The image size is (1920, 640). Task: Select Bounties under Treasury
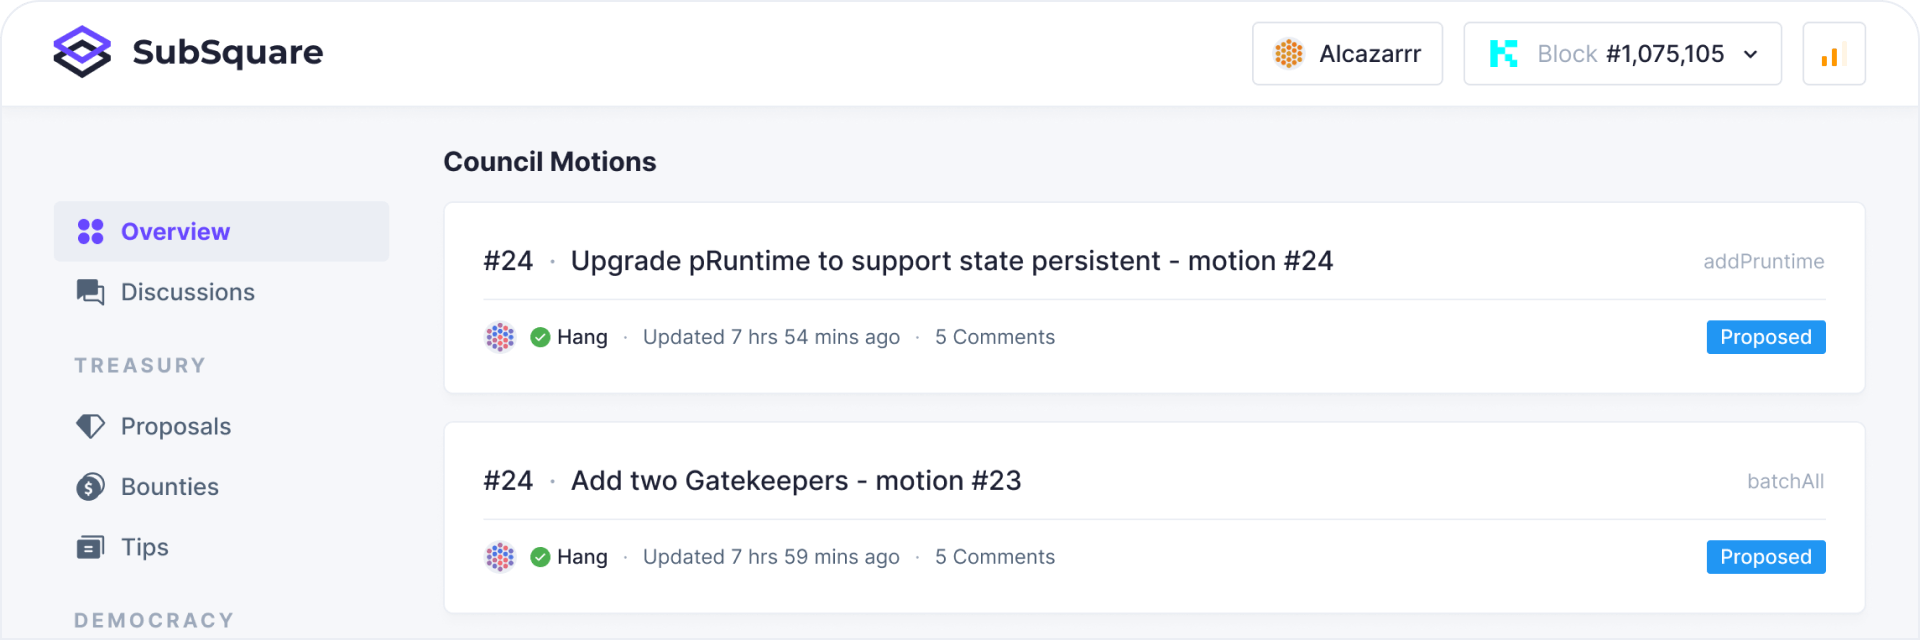coord(170,487)
